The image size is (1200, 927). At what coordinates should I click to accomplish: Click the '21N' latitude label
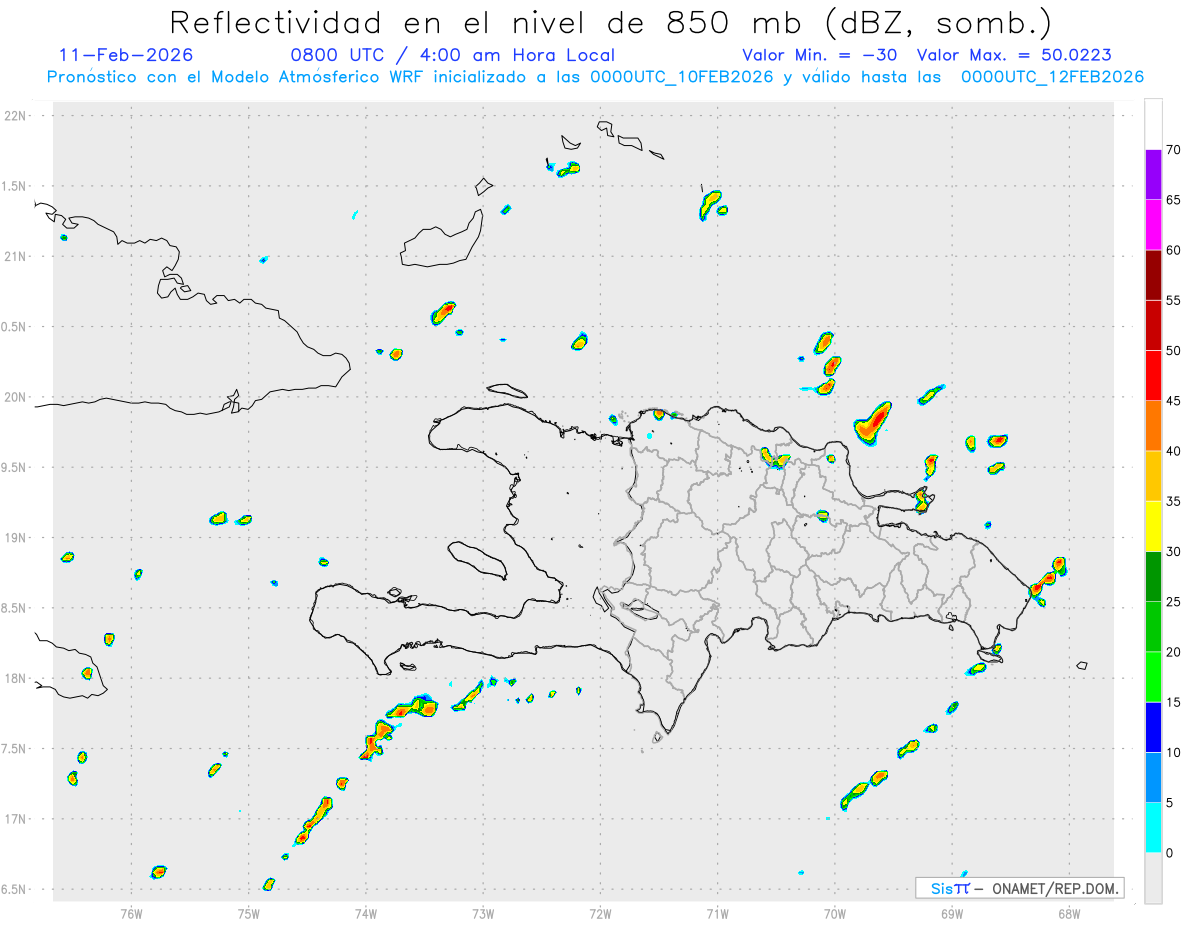tap(16, 256)
